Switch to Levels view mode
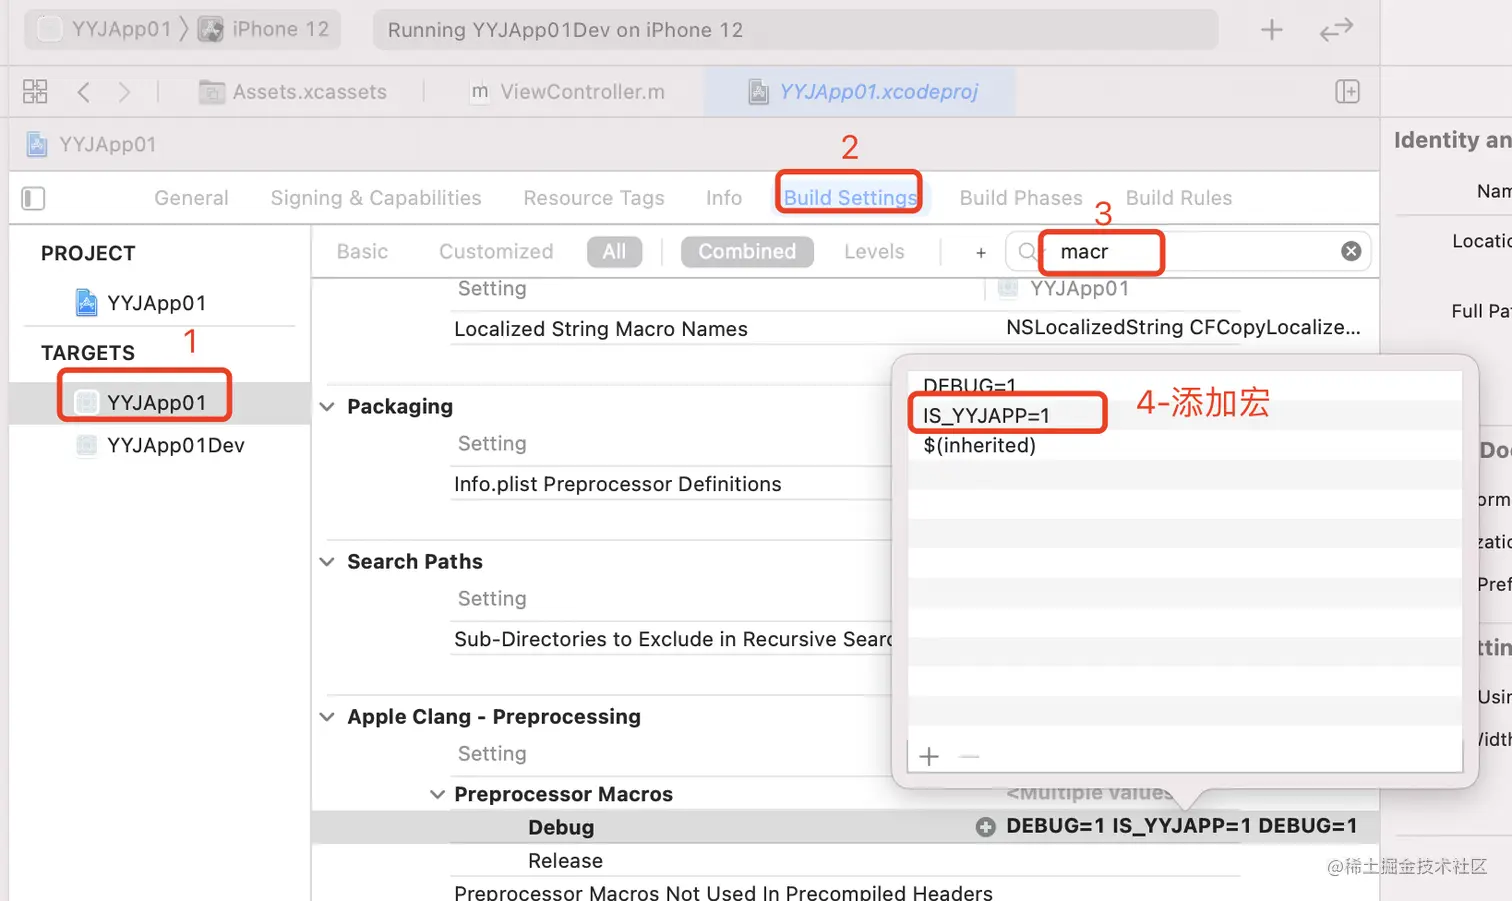 click(874, 252)
